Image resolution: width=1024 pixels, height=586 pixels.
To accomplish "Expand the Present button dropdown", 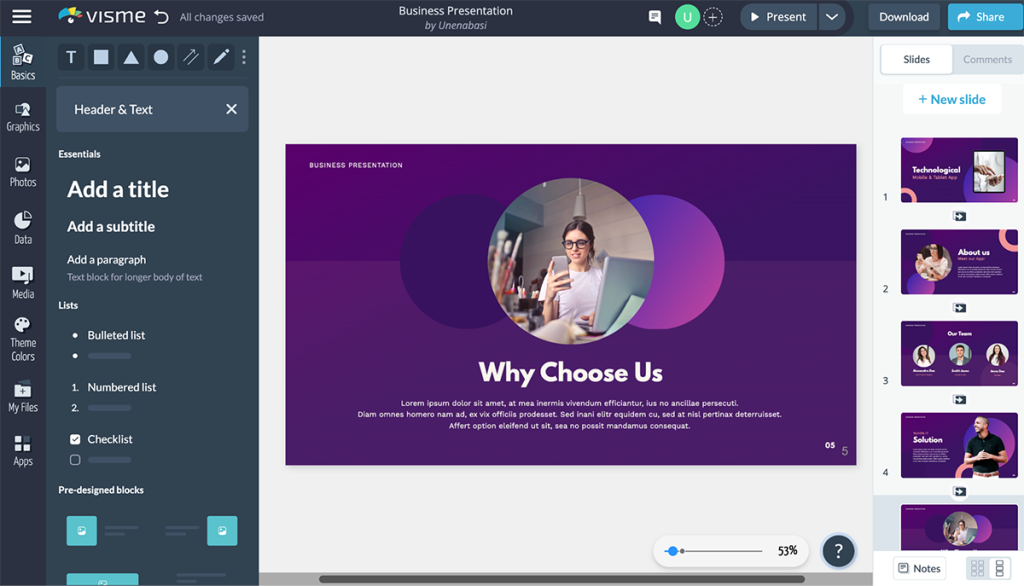I will (832, 16).
